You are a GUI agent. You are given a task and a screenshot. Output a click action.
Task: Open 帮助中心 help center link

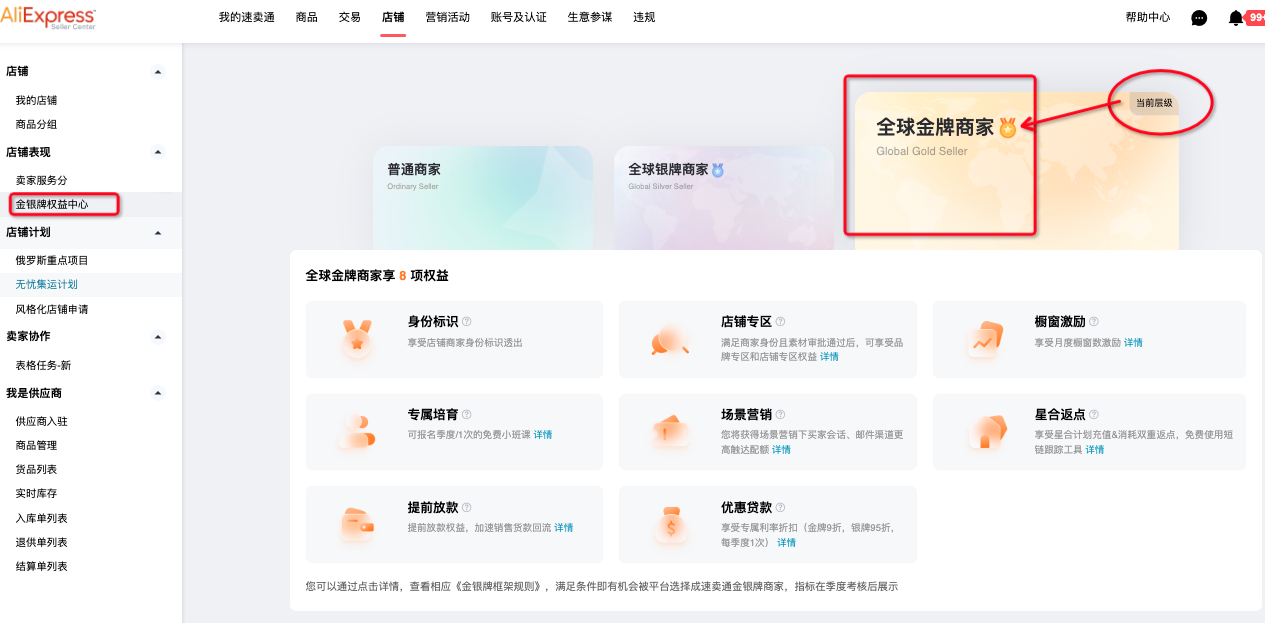click(x=1147, y=17)
